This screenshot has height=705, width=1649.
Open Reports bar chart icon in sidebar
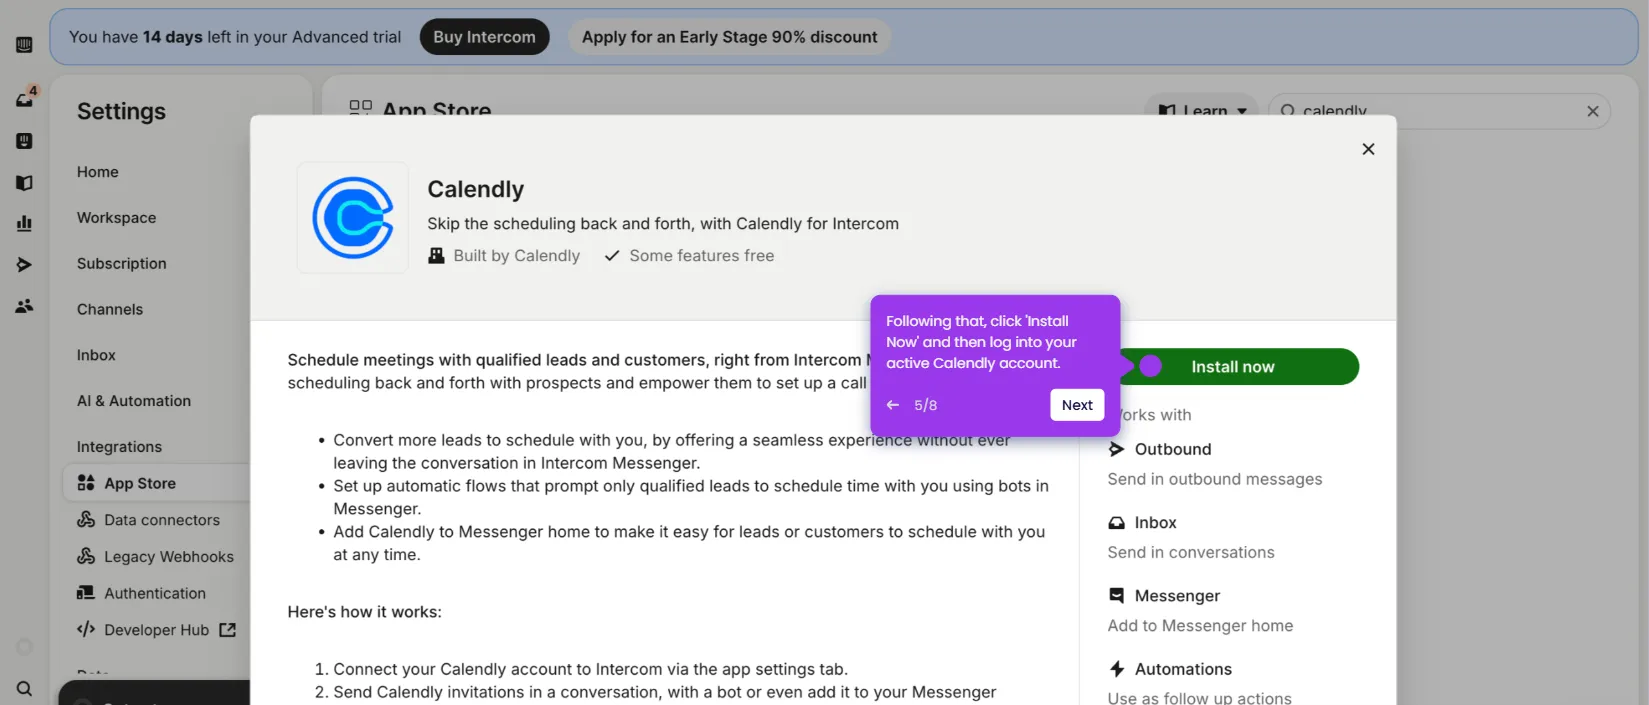pos(24,223)
